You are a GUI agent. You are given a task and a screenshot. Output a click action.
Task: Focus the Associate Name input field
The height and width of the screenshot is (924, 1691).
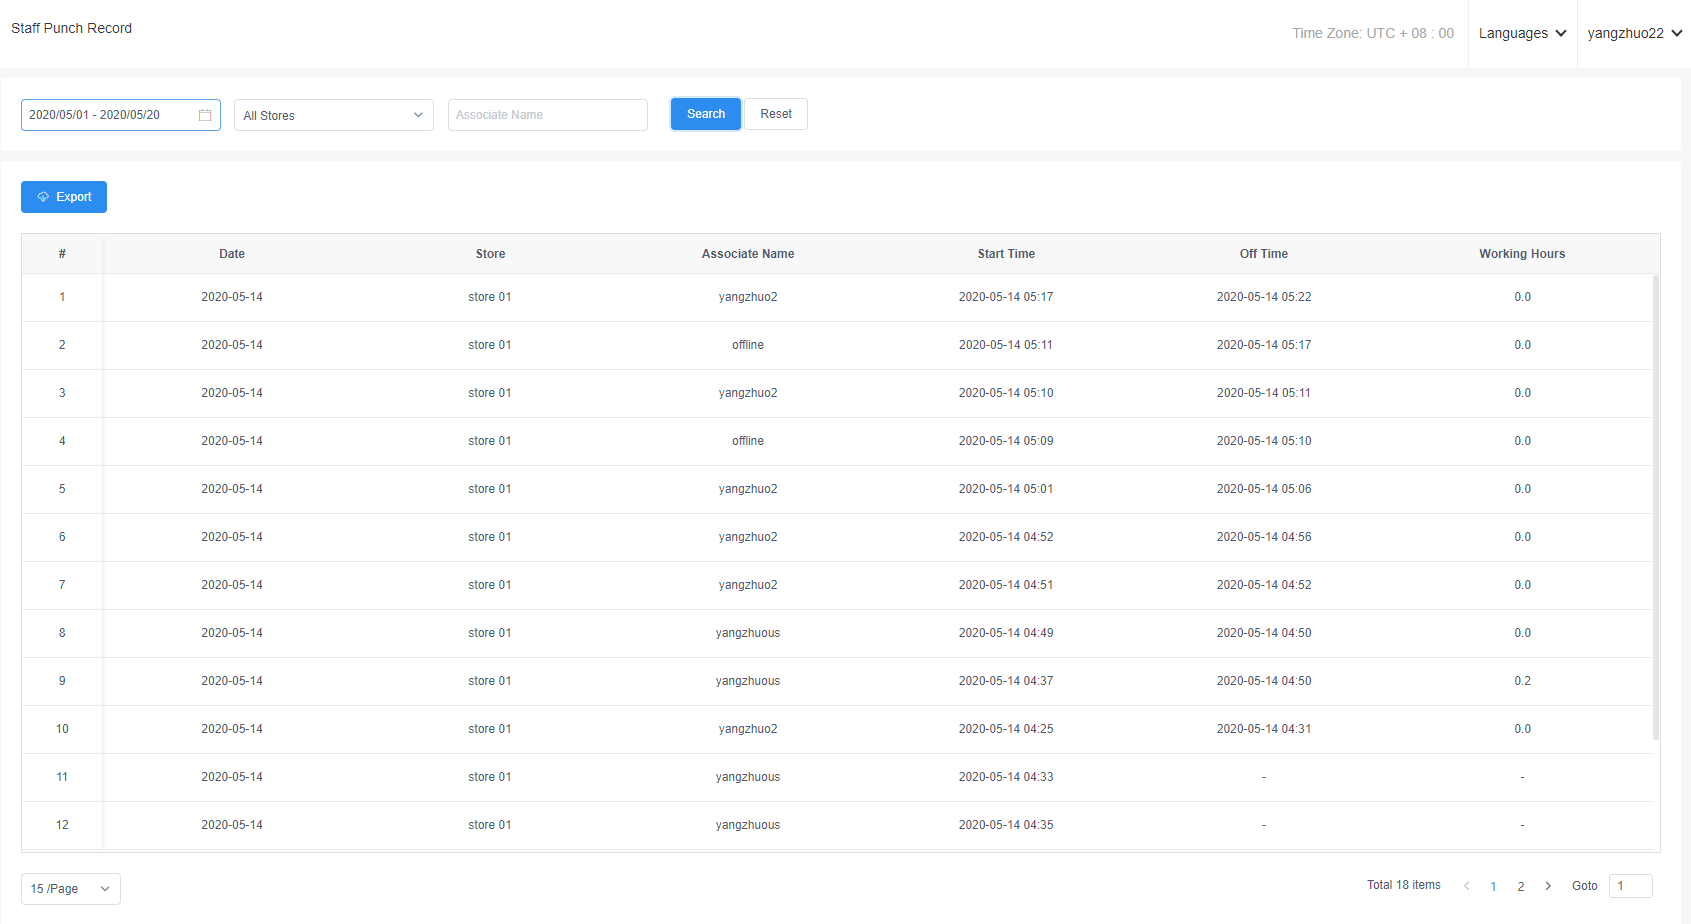(x=547, y=115)
